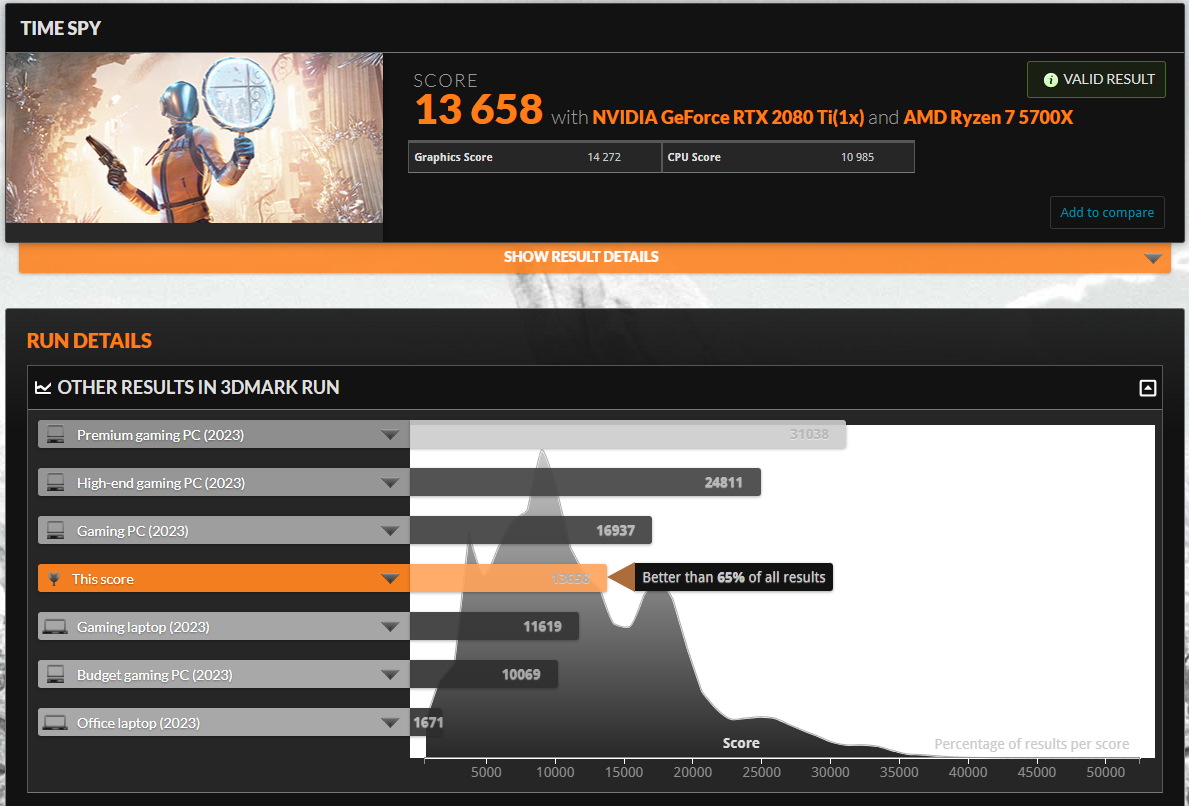Click the CPU Score label
This screenshot has width=1189, height=806.
[694, 157]
